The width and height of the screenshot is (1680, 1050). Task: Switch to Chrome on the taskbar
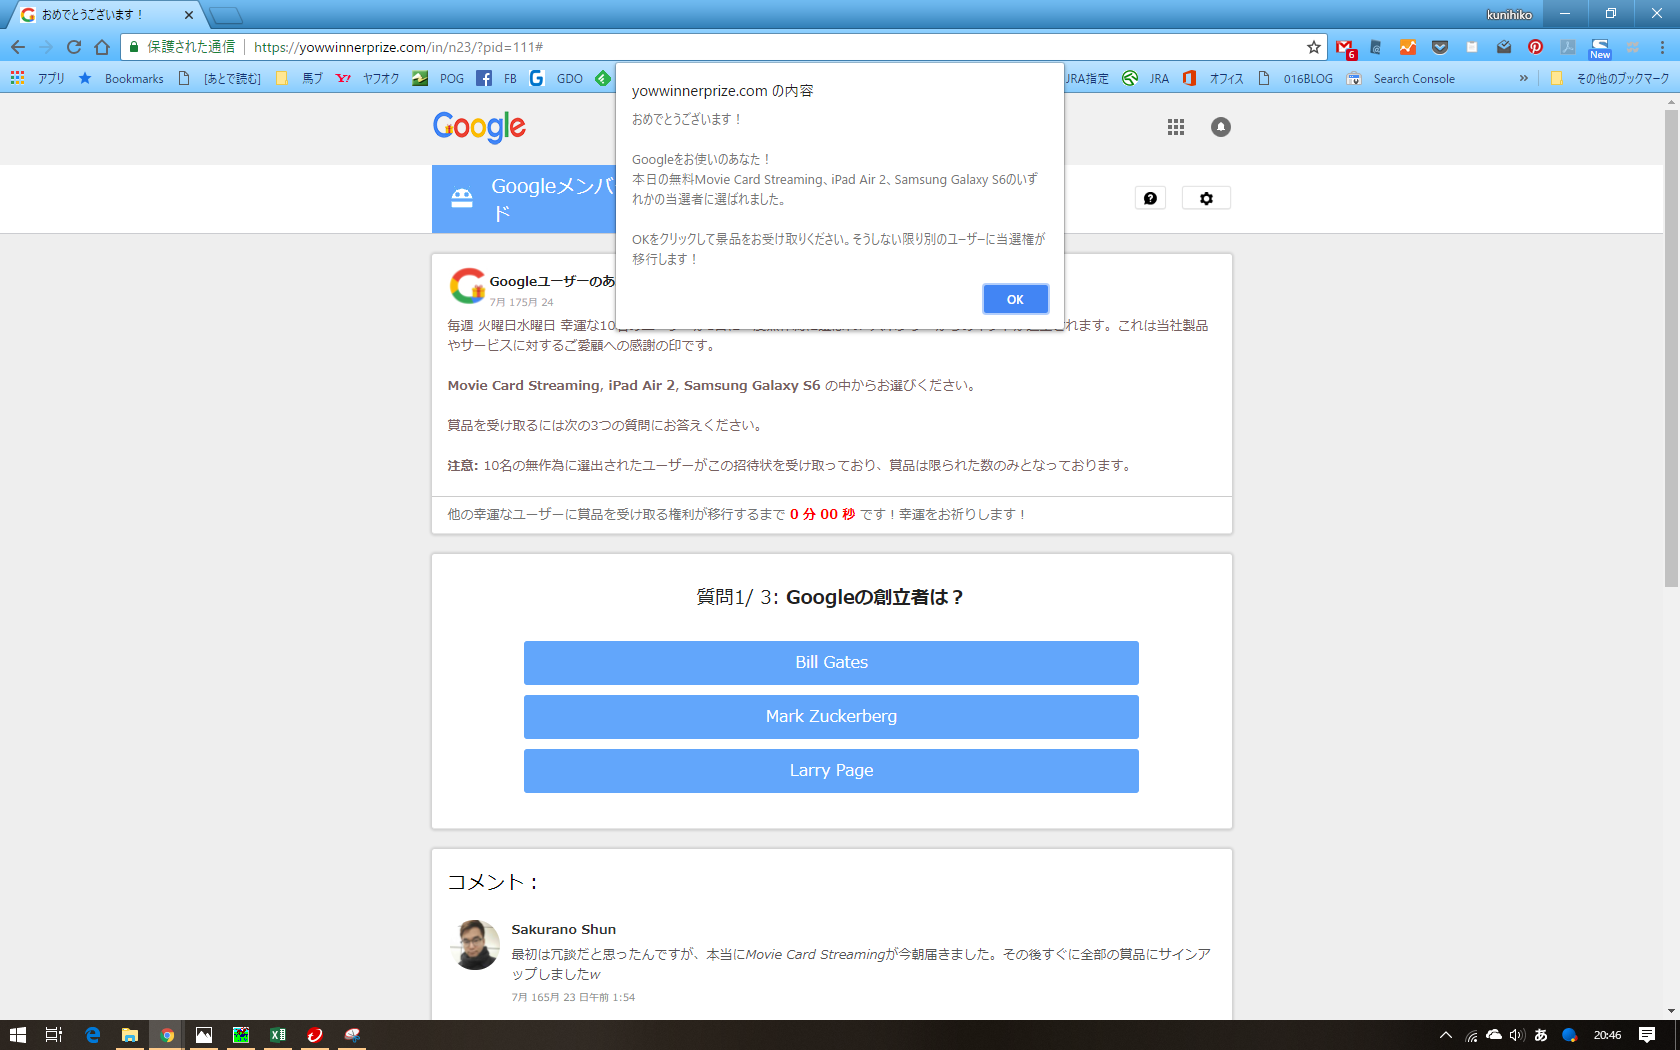click(x=167, y=1035)
